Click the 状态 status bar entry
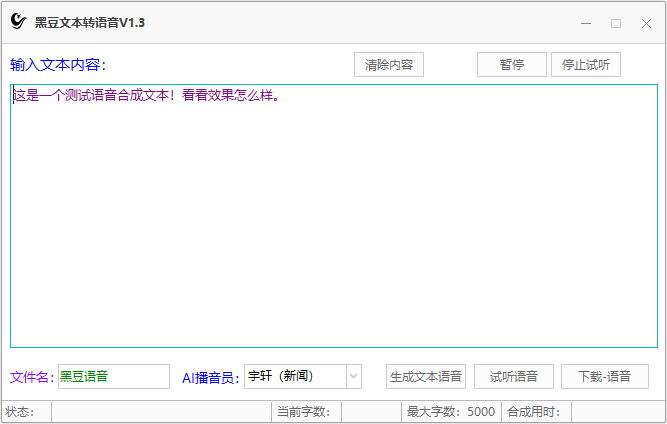The width and height of the screenshot is (667, 424). [x=20, y=412]
